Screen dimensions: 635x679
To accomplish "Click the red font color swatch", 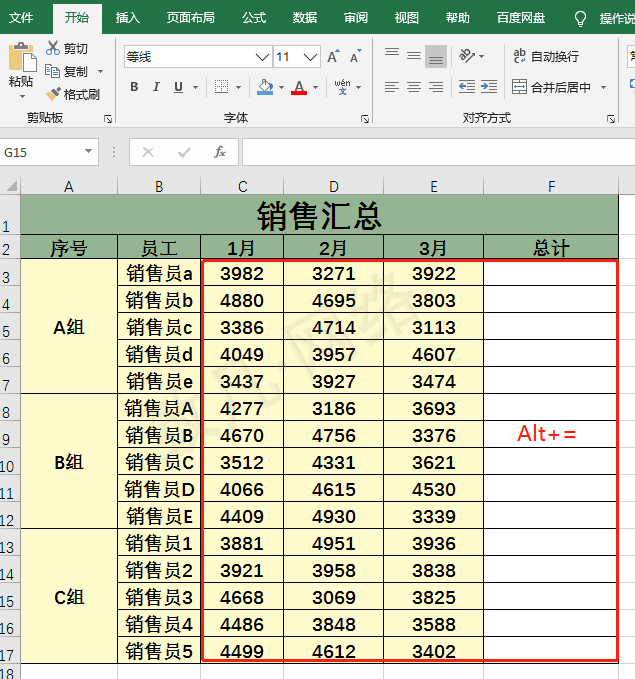I will point(299,87).
